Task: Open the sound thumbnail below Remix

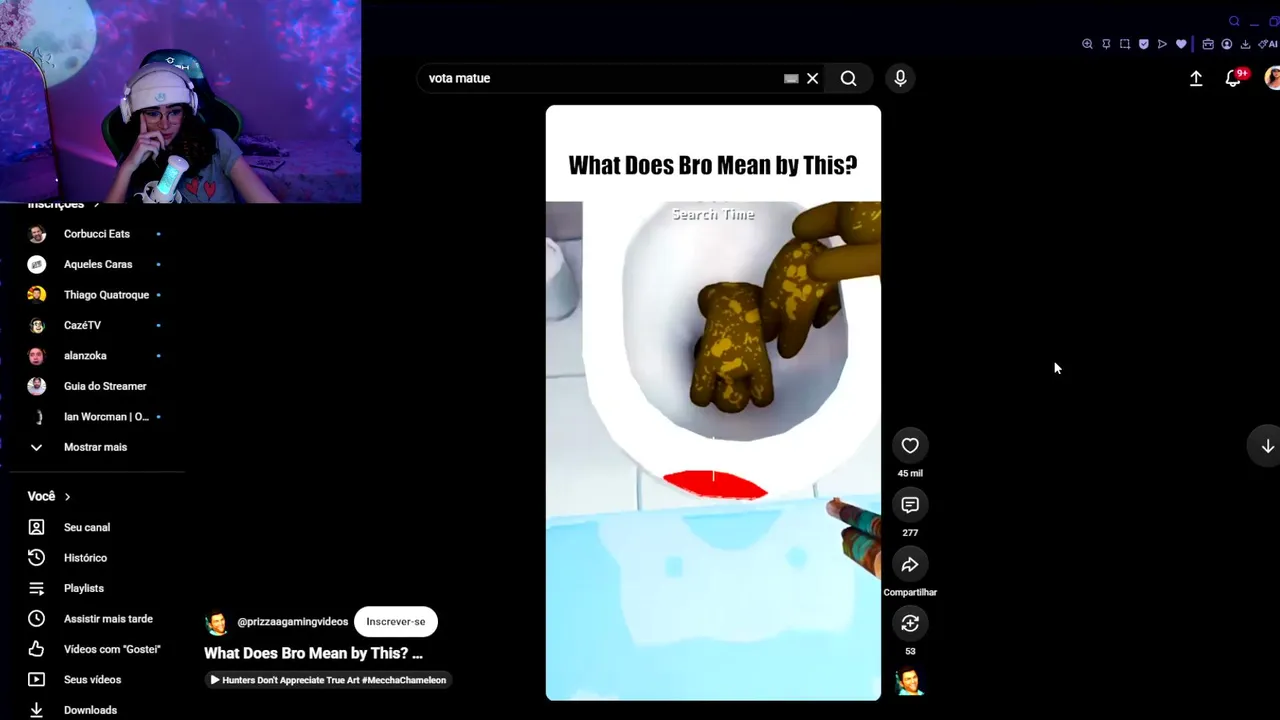Action: pyautogui.click(x=910, y=682)
